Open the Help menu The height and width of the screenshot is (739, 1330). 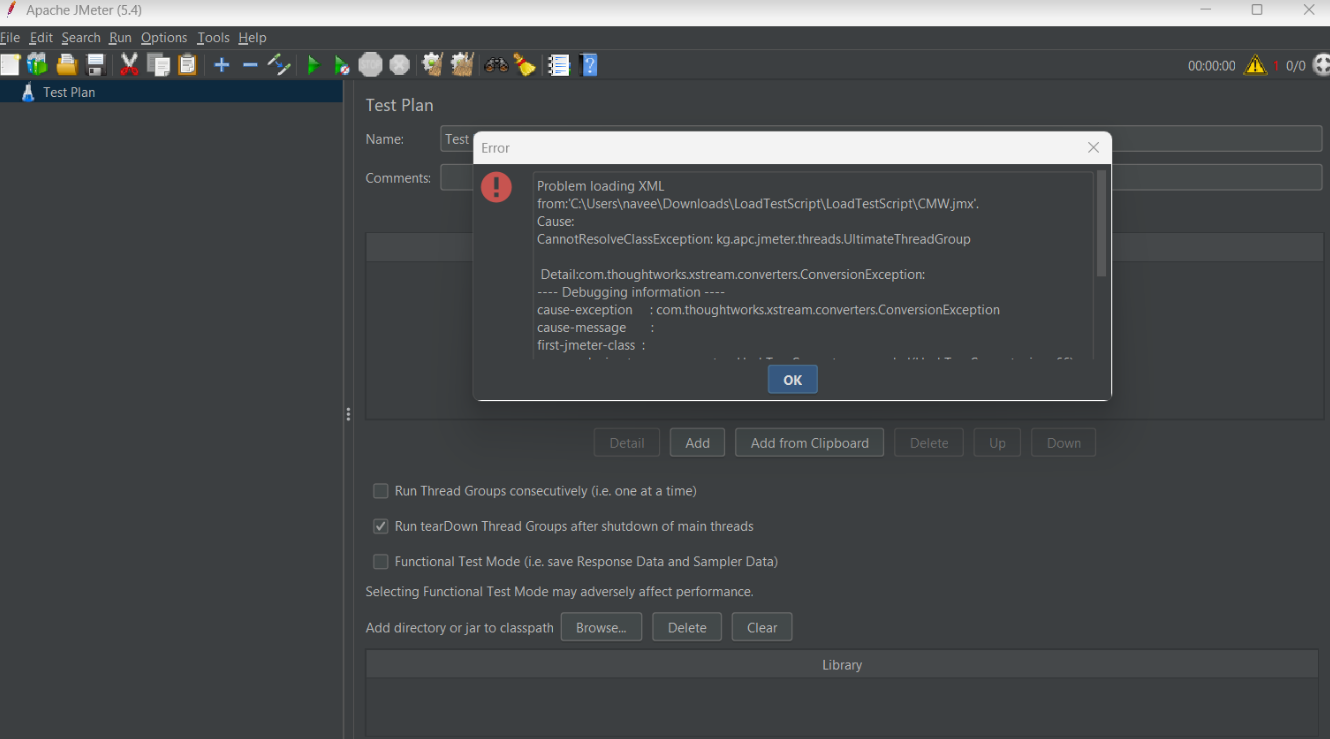coord(252,37)
